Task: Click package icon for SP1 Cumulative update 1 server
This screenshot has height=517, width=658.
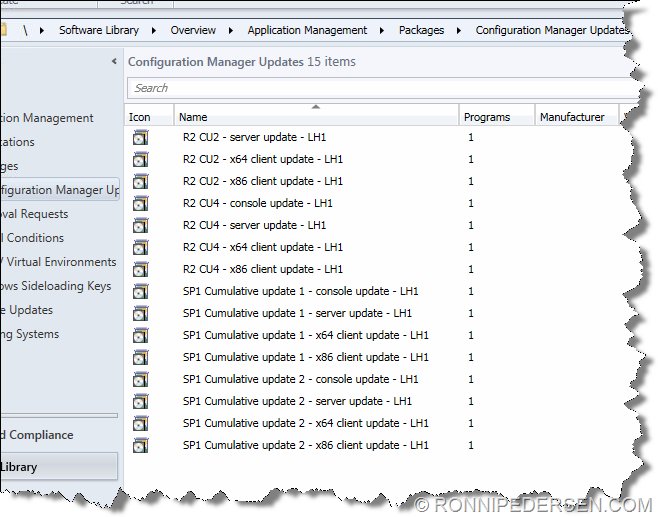Action: point(141,313)
